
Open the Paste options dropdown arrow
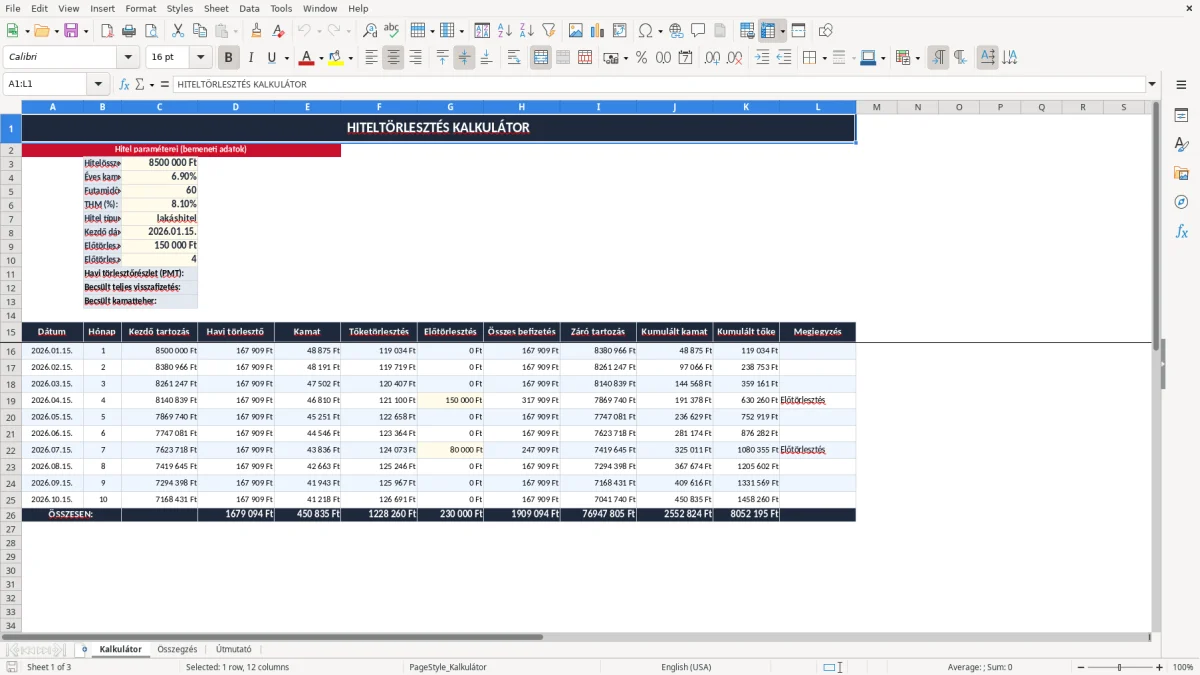click(235, 31)
